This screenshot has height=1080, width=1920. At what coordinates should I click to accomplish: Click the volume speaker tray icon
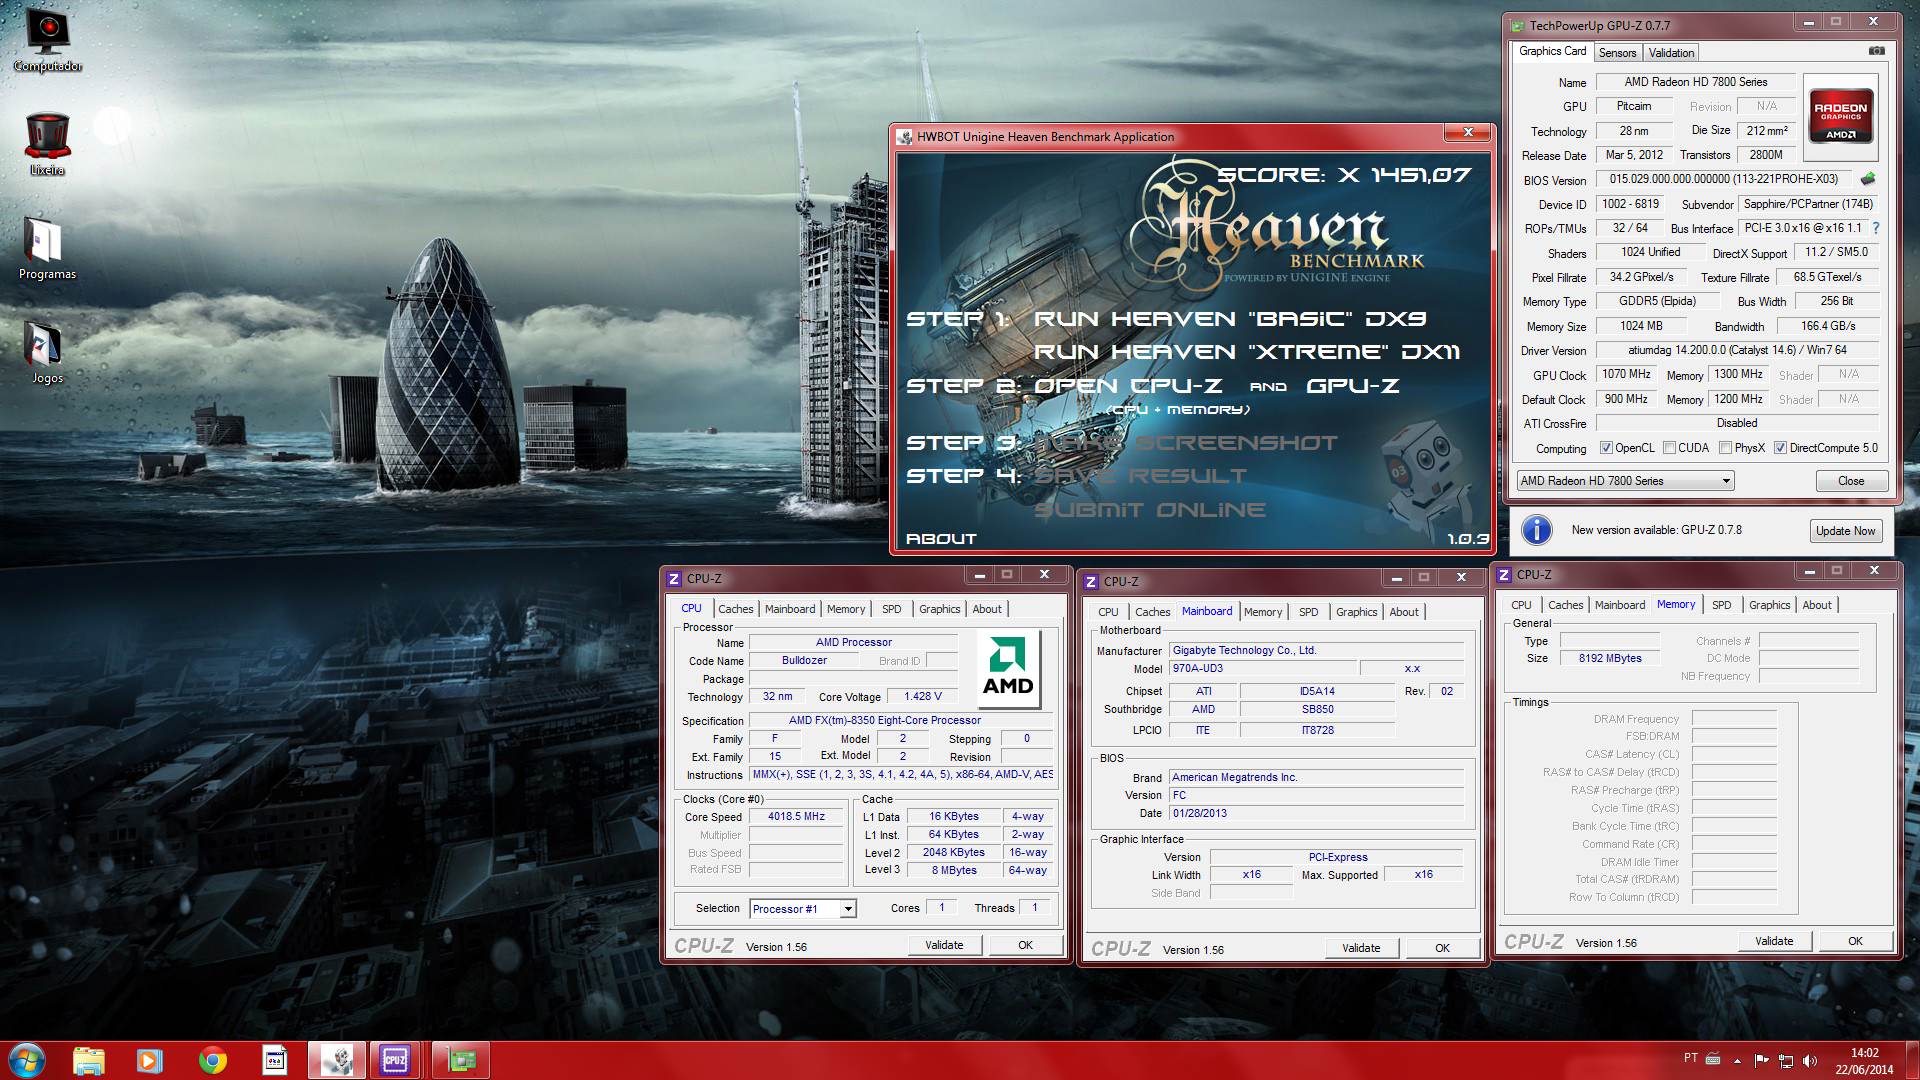click(x=1809, y=1060)
